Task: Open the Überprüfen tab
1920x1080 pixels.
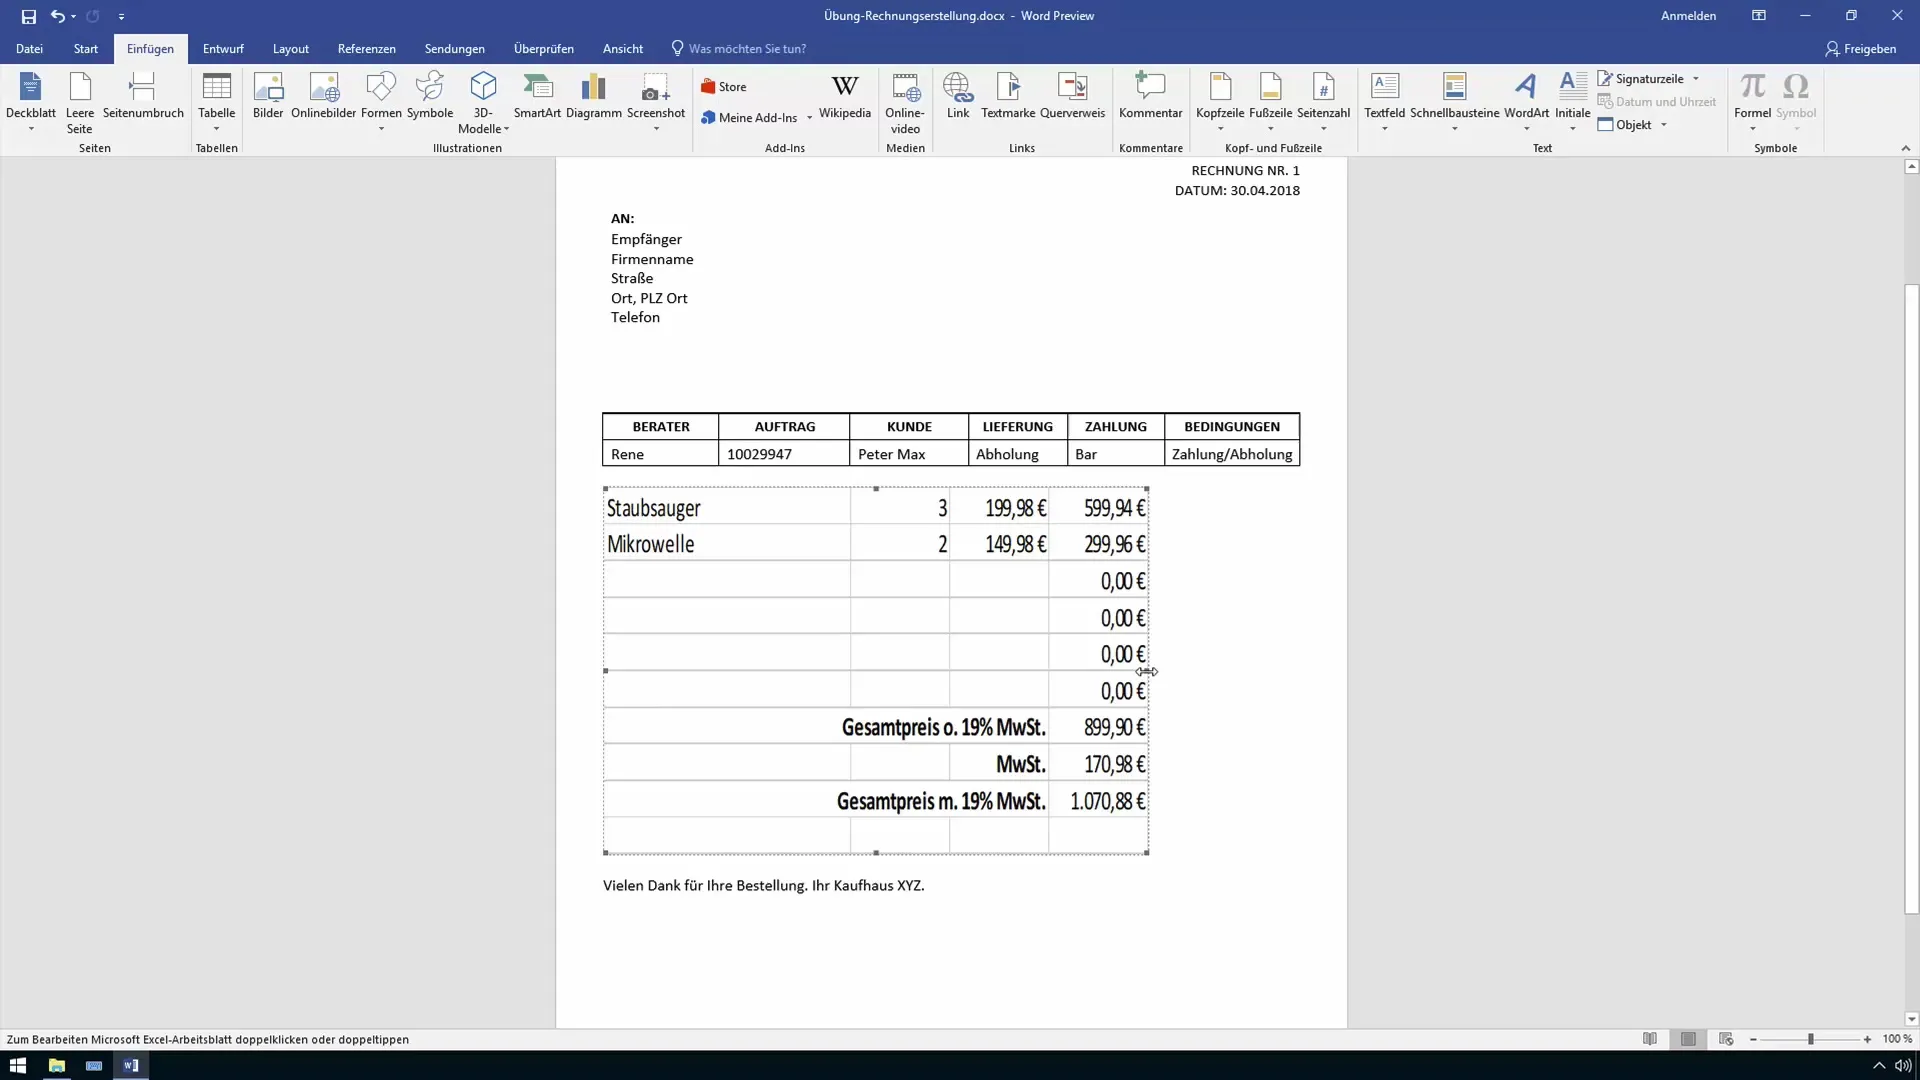Action: (x=544, y=48)
